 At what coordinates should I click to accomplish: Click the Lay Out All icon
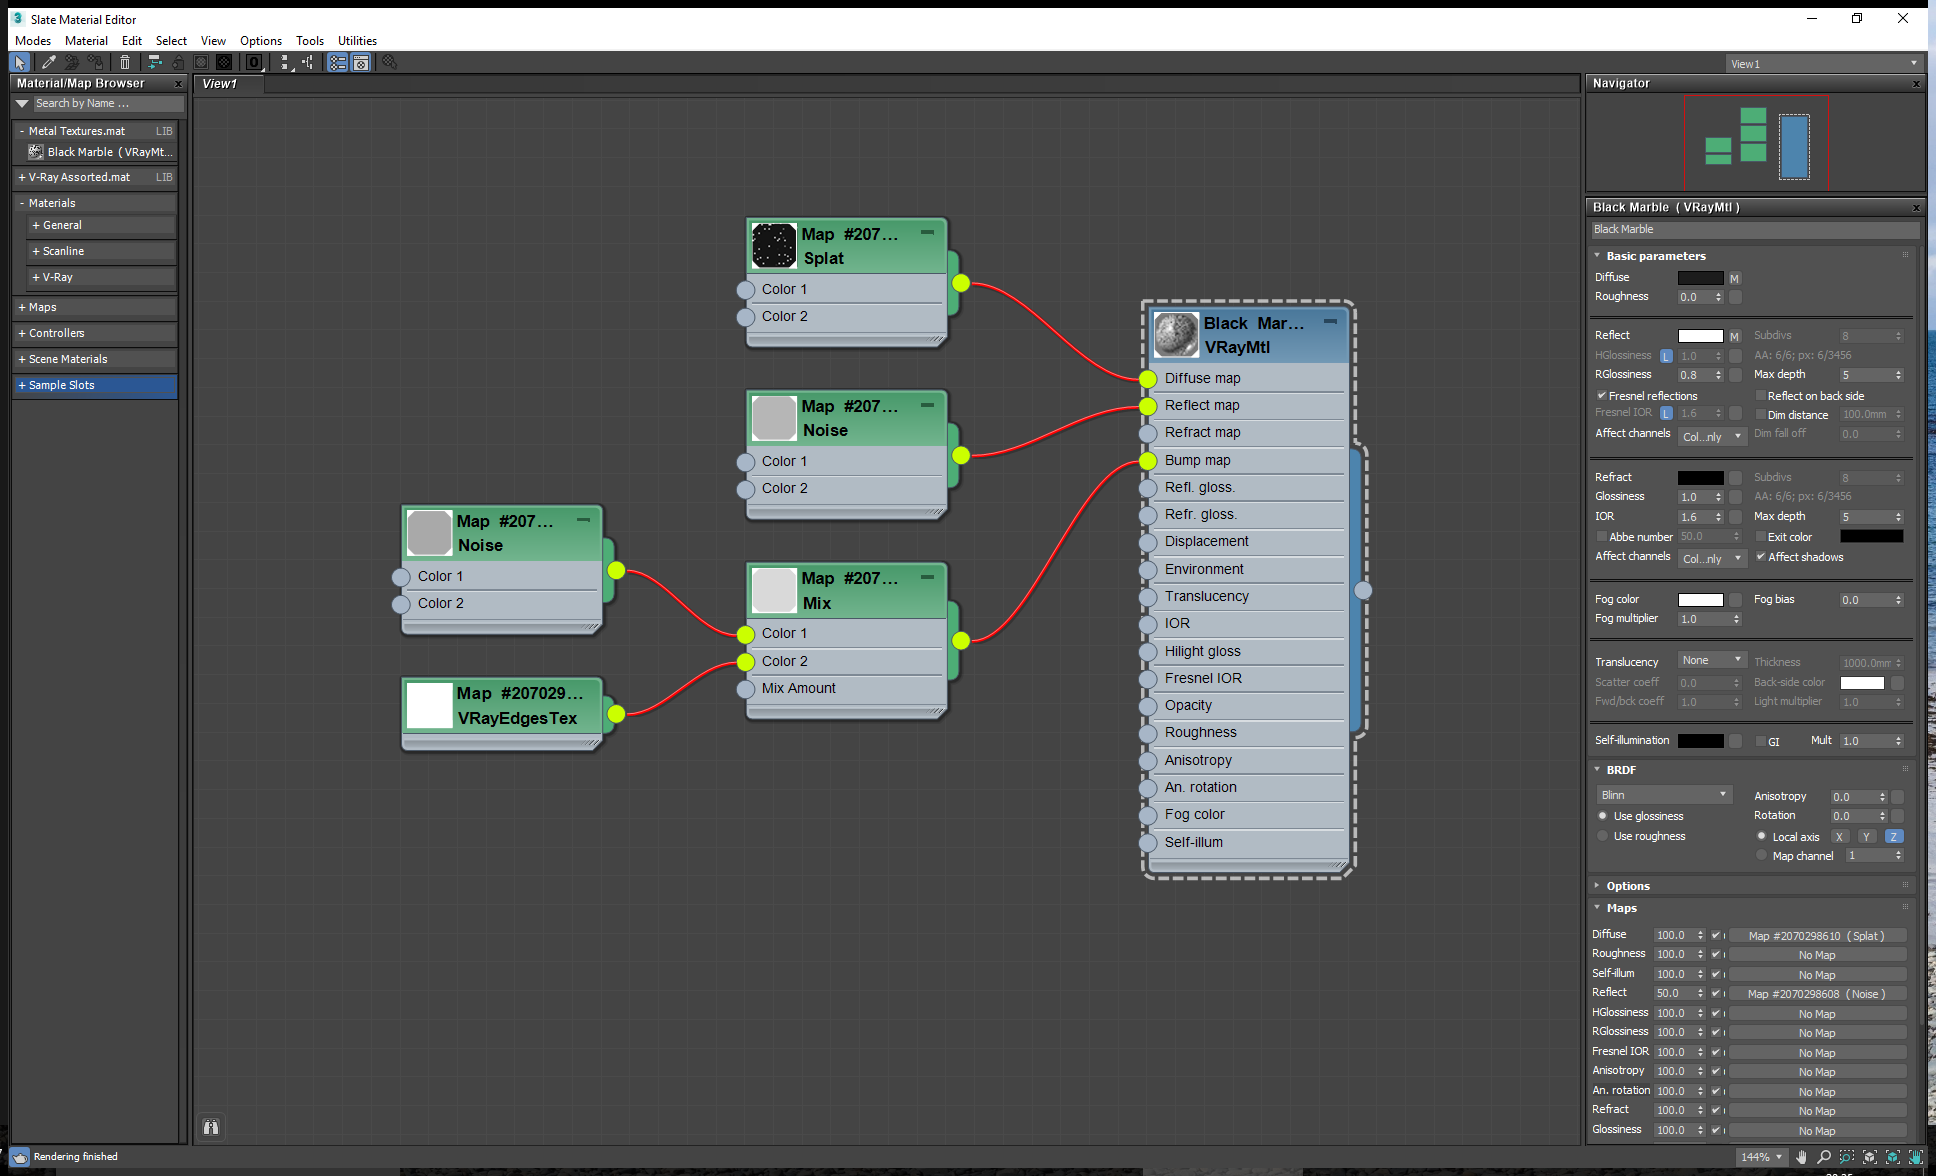point(284,62)
